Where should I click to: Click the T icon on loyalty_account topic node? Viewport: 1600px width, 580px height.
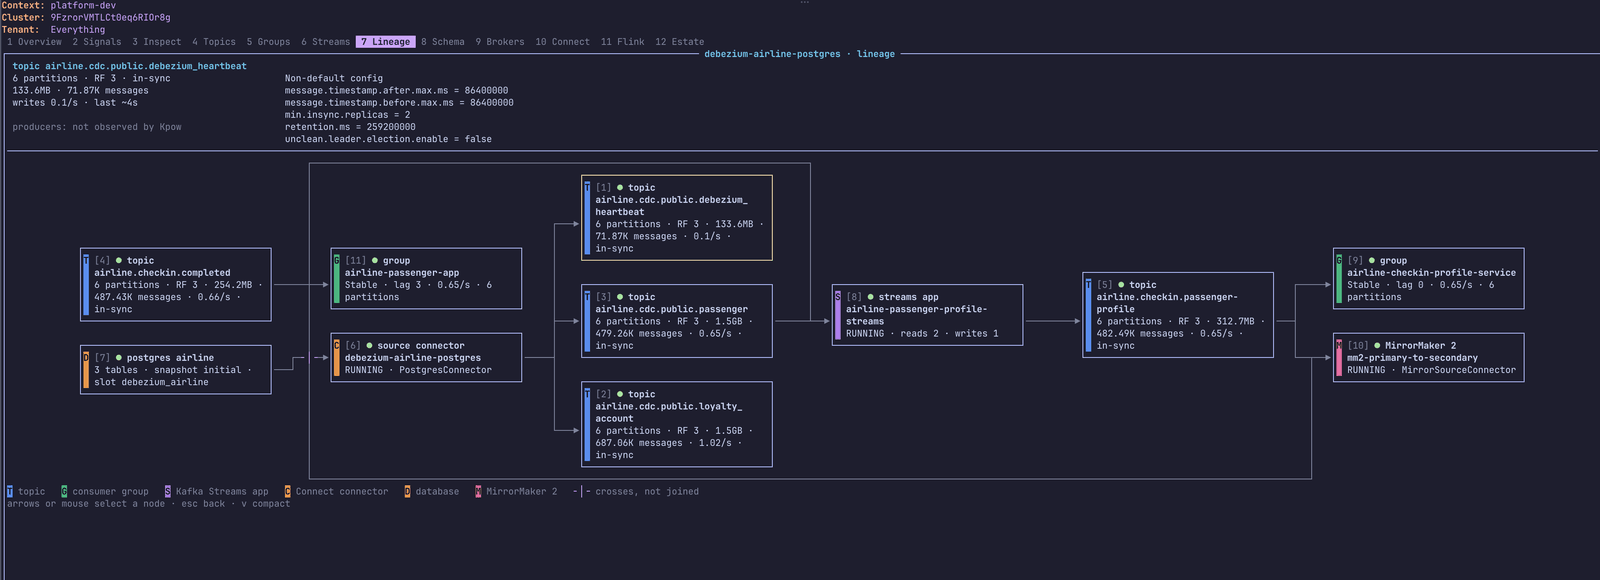(587, 394)
